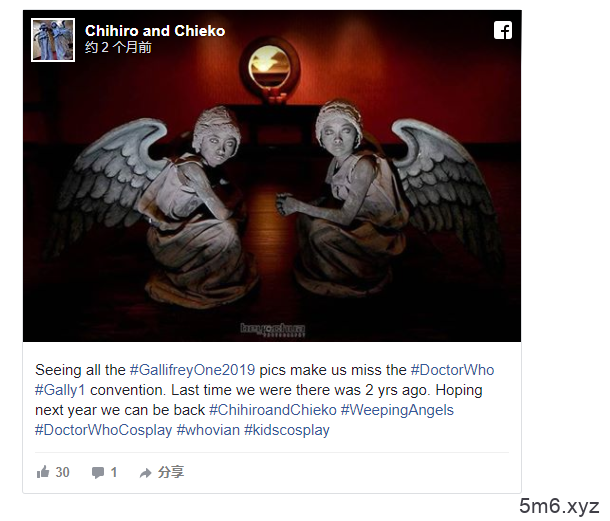This screenshot has width=610, height=521.
Task: Click the 分享 share button label
Action: pyautogui.click(x=171, y=472)
